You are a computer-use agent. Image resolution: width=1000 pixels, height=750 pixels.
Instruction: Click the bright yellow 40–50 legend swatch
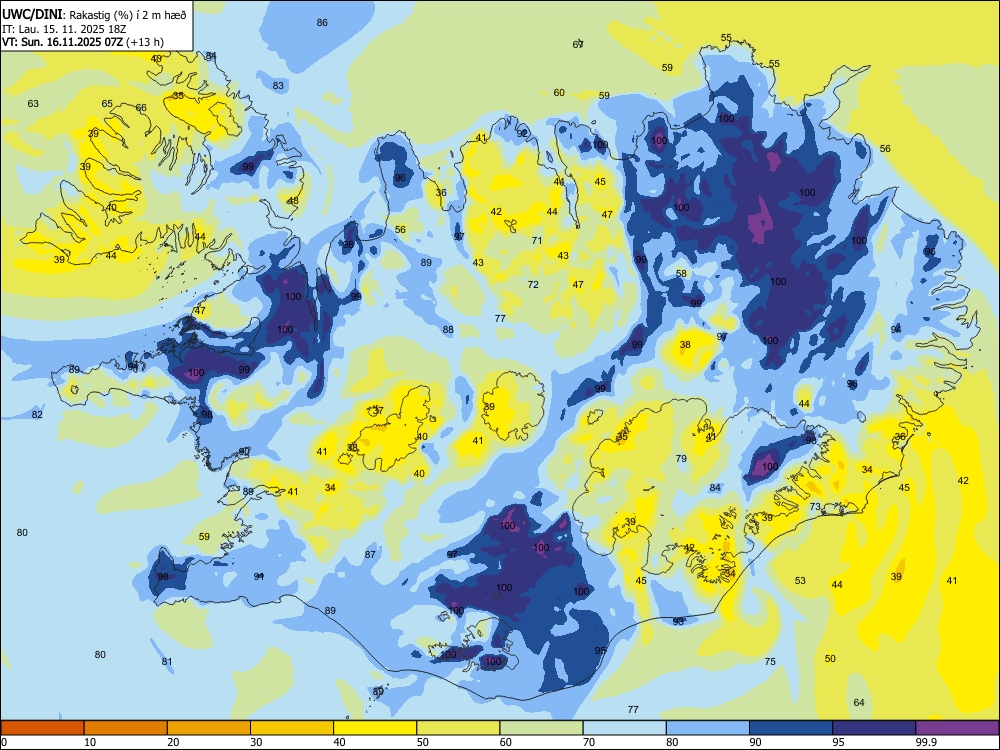pos(375,728)
